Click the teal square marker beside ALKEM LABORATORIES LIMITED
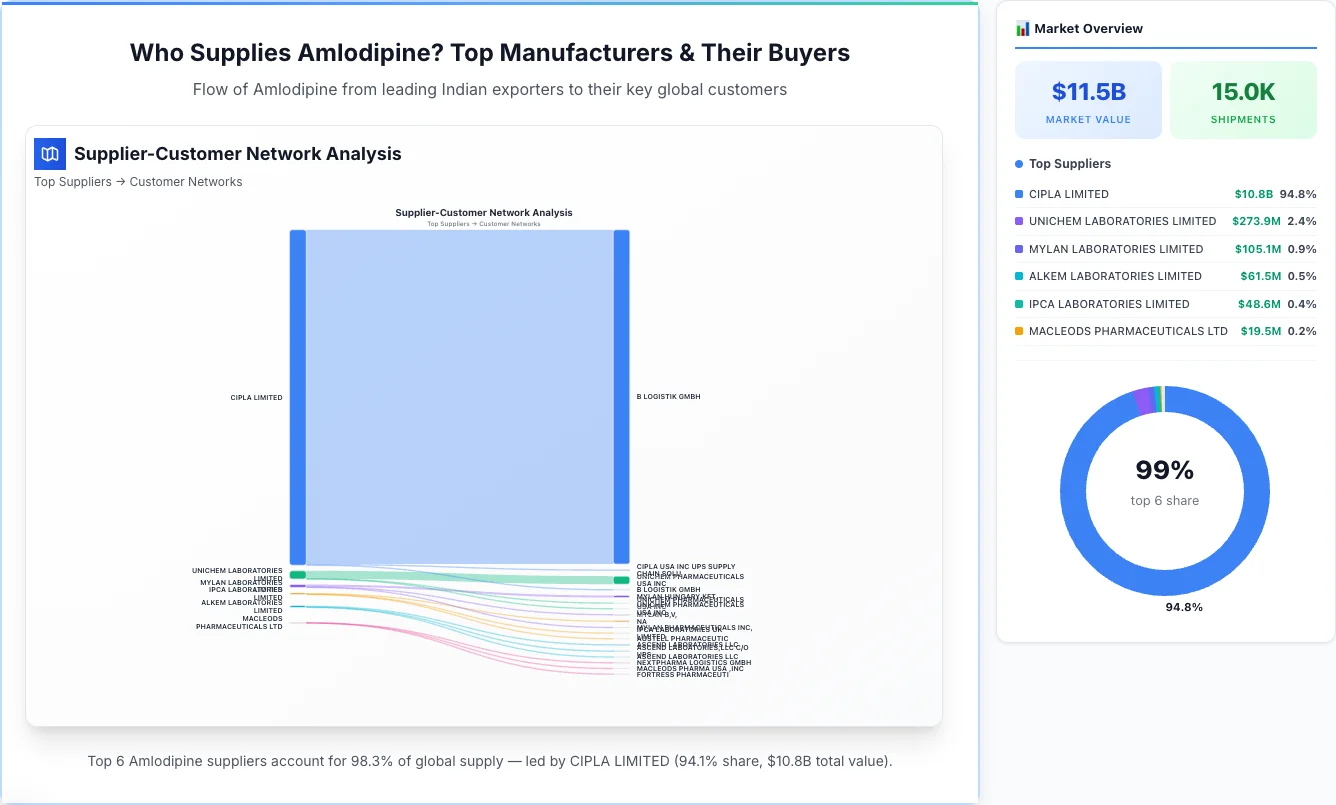 1019,276
